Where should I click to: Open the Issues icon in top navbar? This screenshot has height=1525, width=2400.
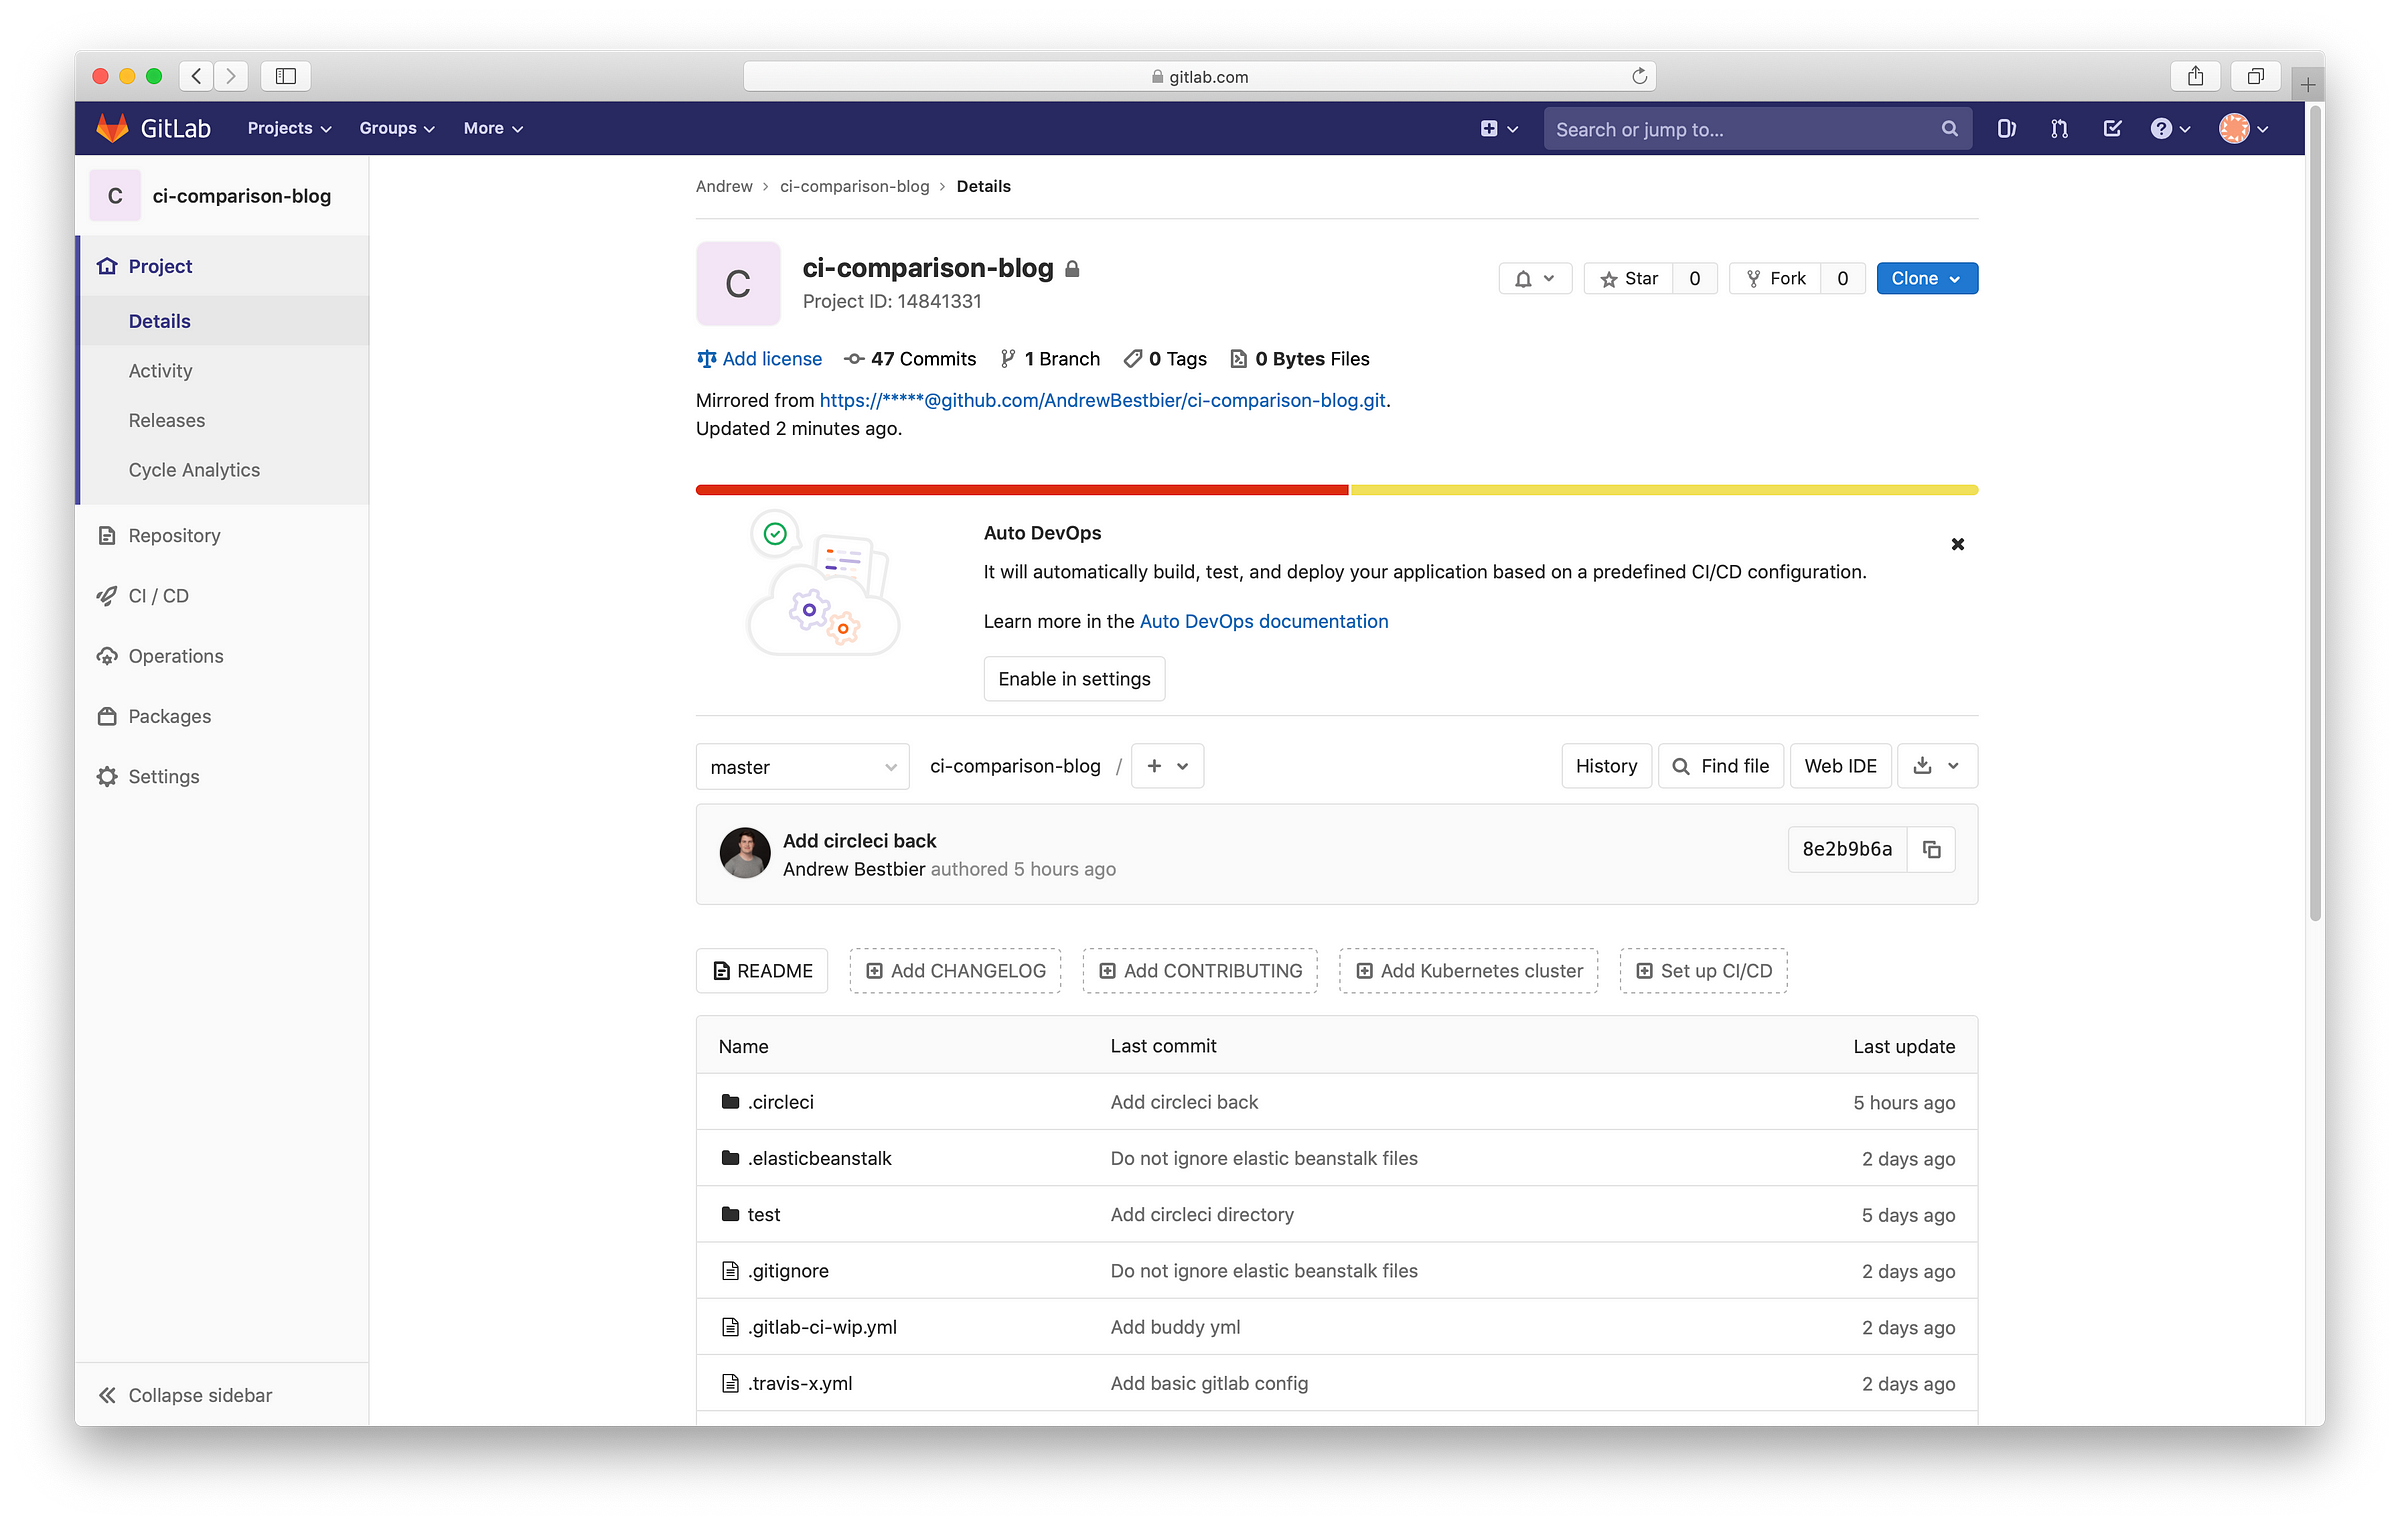2006,129
